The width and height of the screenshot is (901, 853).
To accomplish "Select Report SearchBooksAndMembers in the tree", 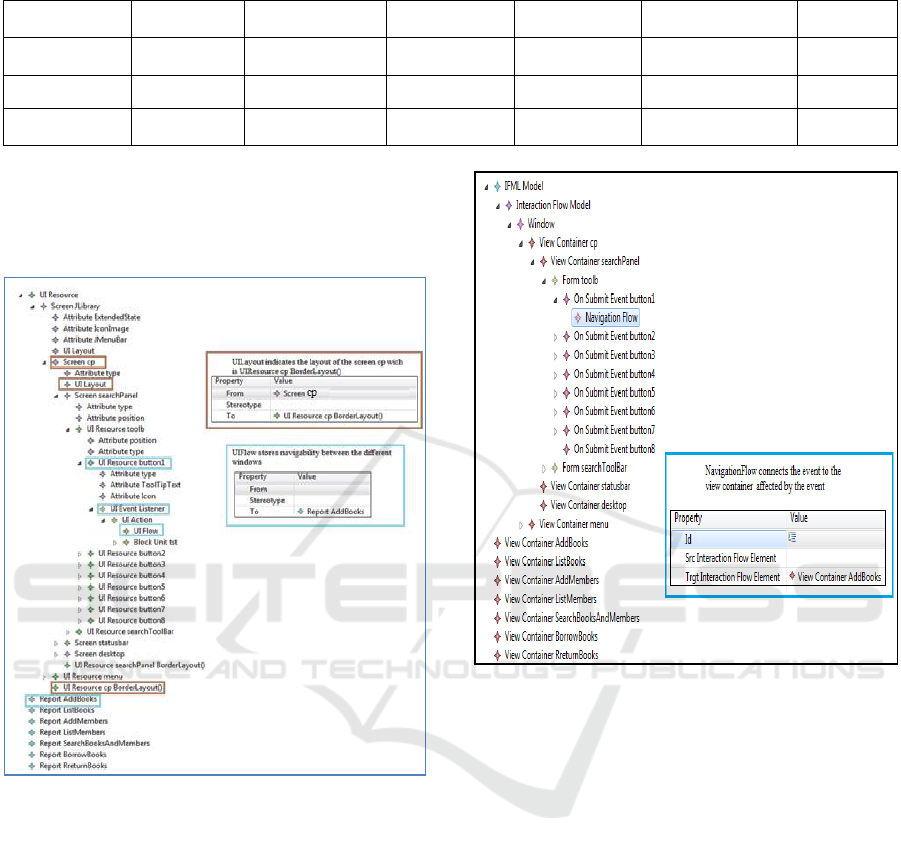I will (94, 743).
